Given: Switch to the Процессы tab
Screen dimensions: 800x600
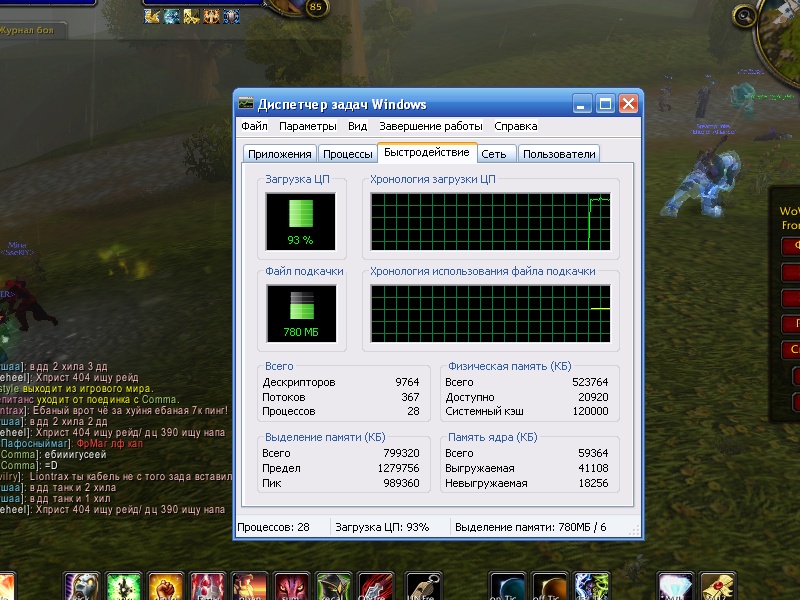Looking at the screenshot, I should tap(347, 154).
